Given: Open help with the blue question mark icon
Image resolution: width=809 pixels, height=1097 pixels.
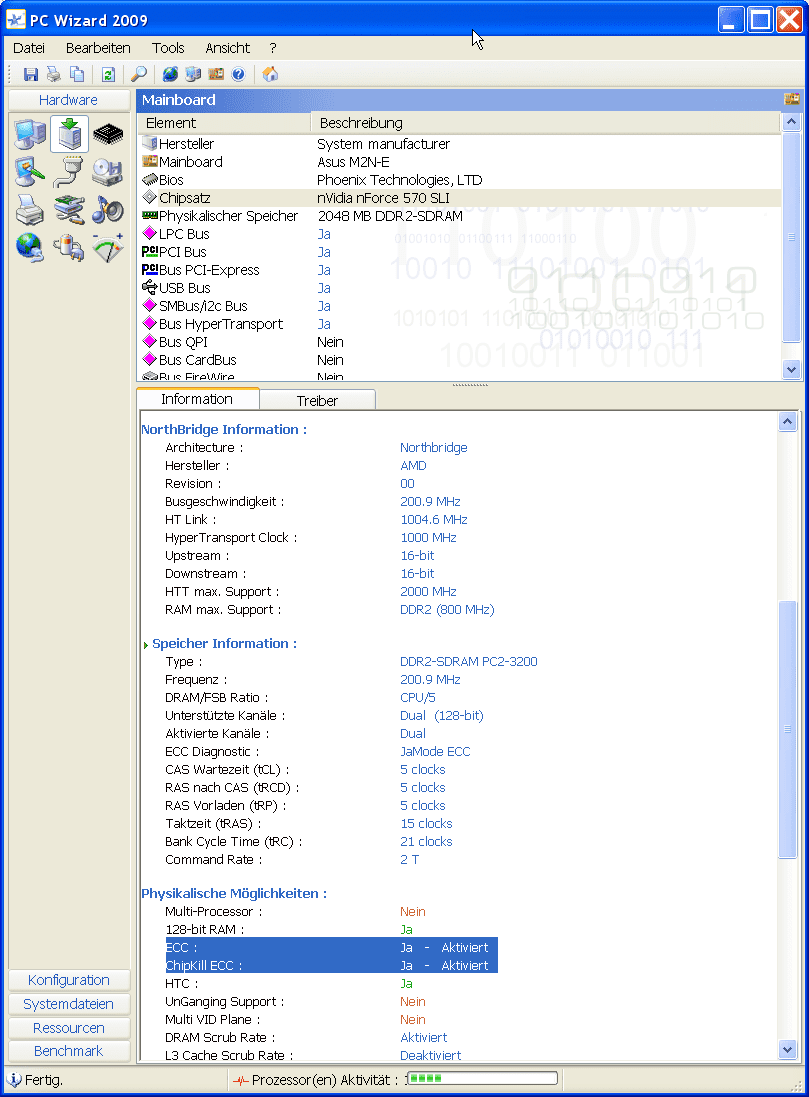Looking at the screenshot, I should [x=239, y=74].
